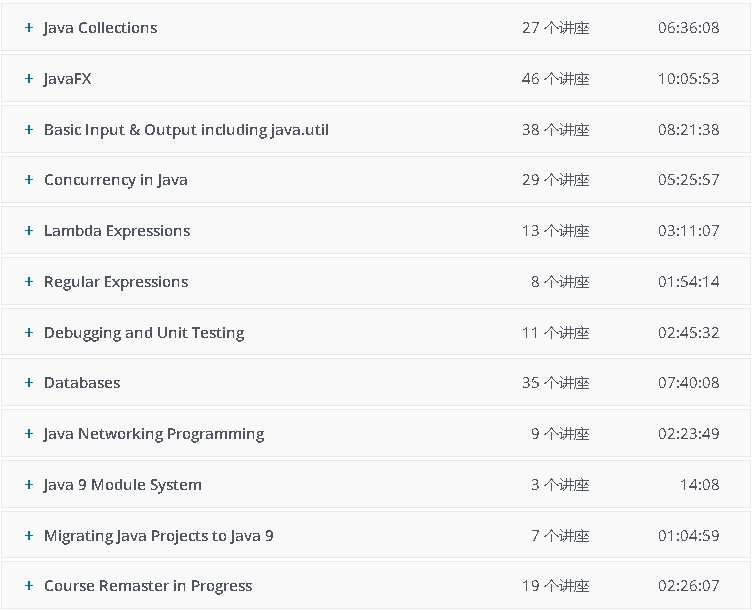This screenshot has width=752, height=611.
Task: Click the Lambda Expressions section title
Action: pyautogui.click(x=117, y=231)
